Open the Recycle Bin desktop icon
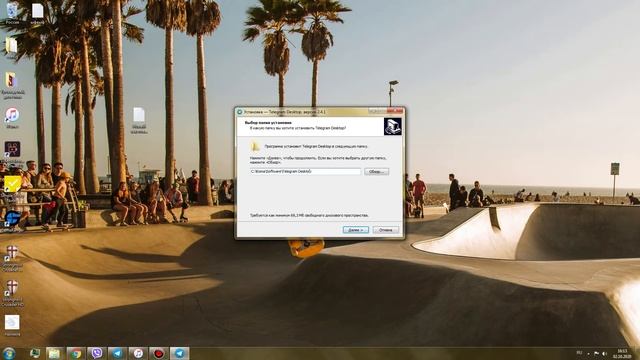The height and width of the screenshot is (360, 640). (12, 12)
